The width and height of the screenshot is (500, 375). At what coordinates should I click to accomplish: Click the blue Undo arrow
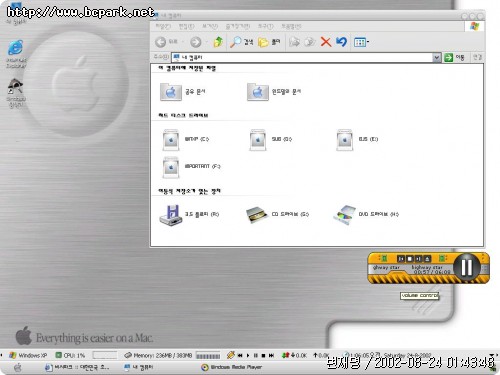click(341, 42)
